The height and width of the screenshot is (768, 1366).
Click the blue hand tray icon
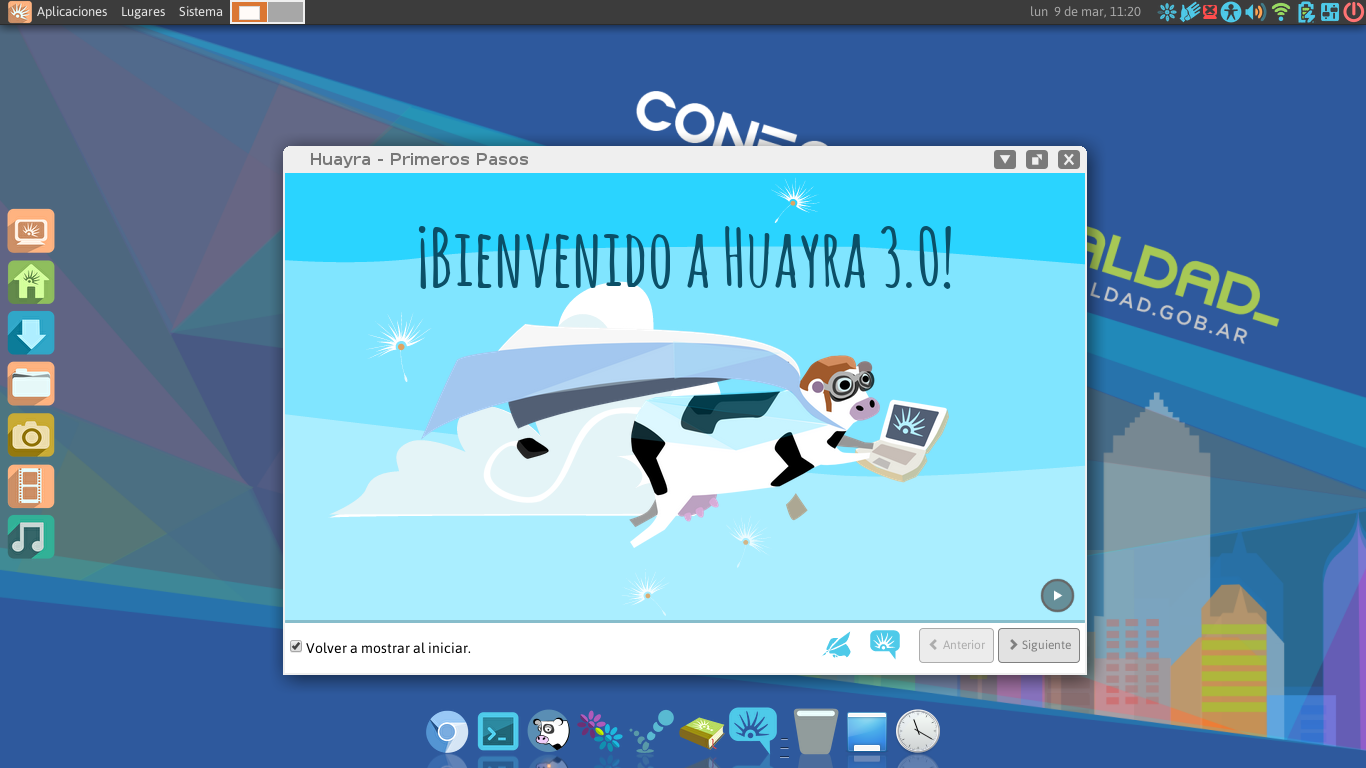(1189, 12)
